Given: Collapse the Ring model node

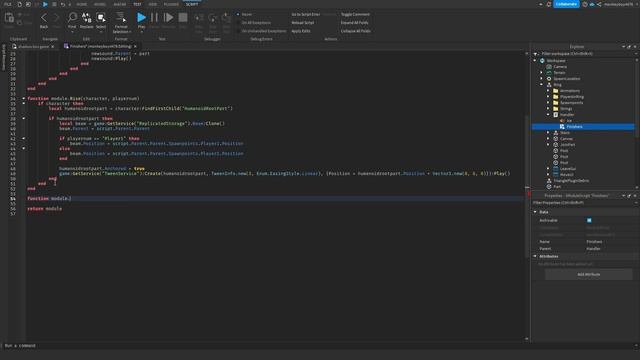Looking at the screenshot, I should [x=542, y=84].
